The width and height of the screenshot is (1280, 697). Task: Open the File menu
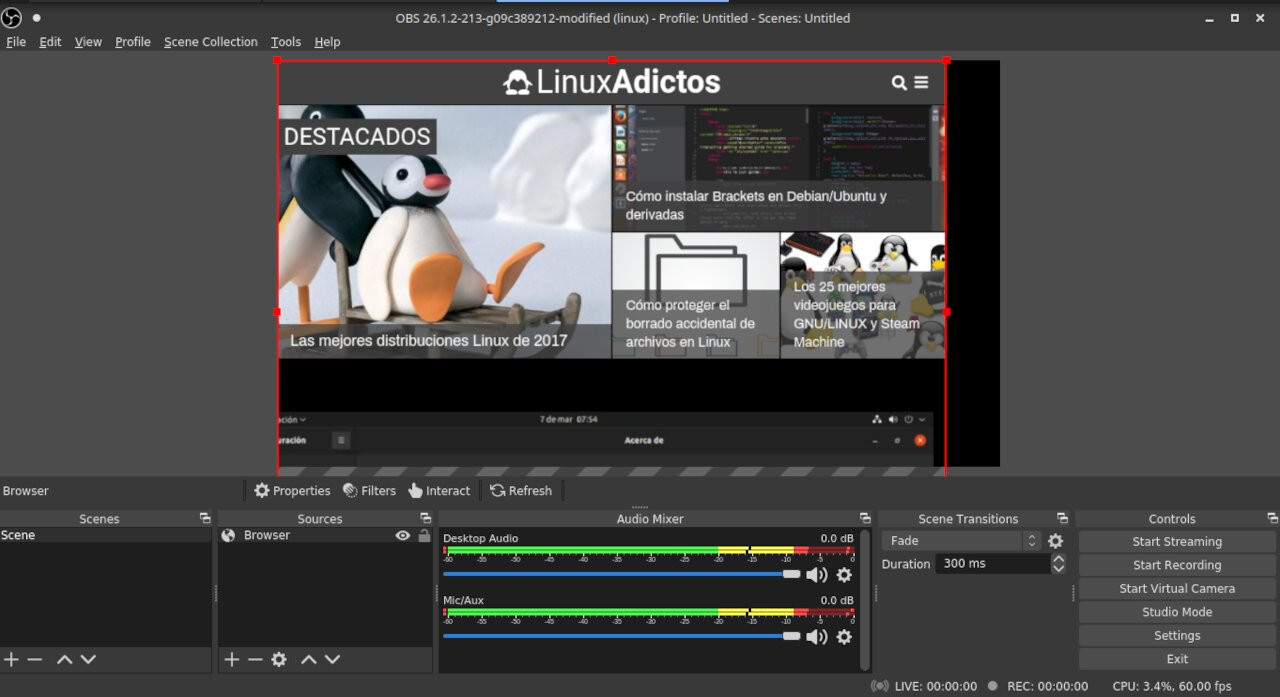pos(16,42)
